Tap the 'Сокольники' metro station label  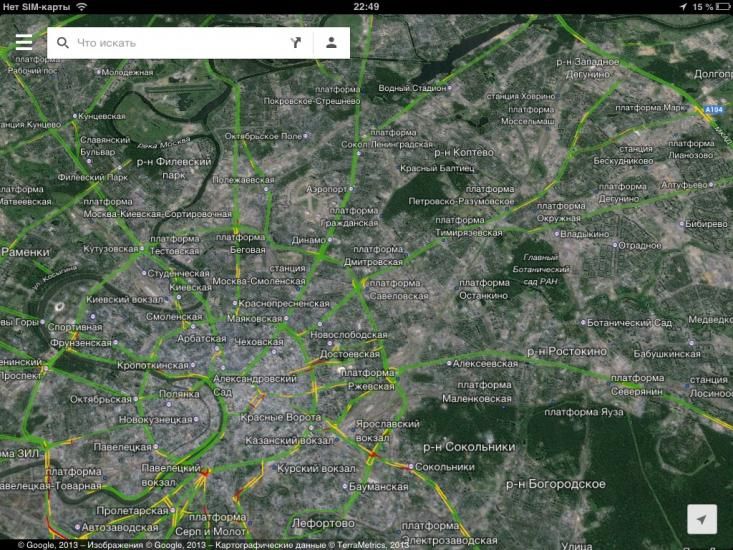pos(445,467)
